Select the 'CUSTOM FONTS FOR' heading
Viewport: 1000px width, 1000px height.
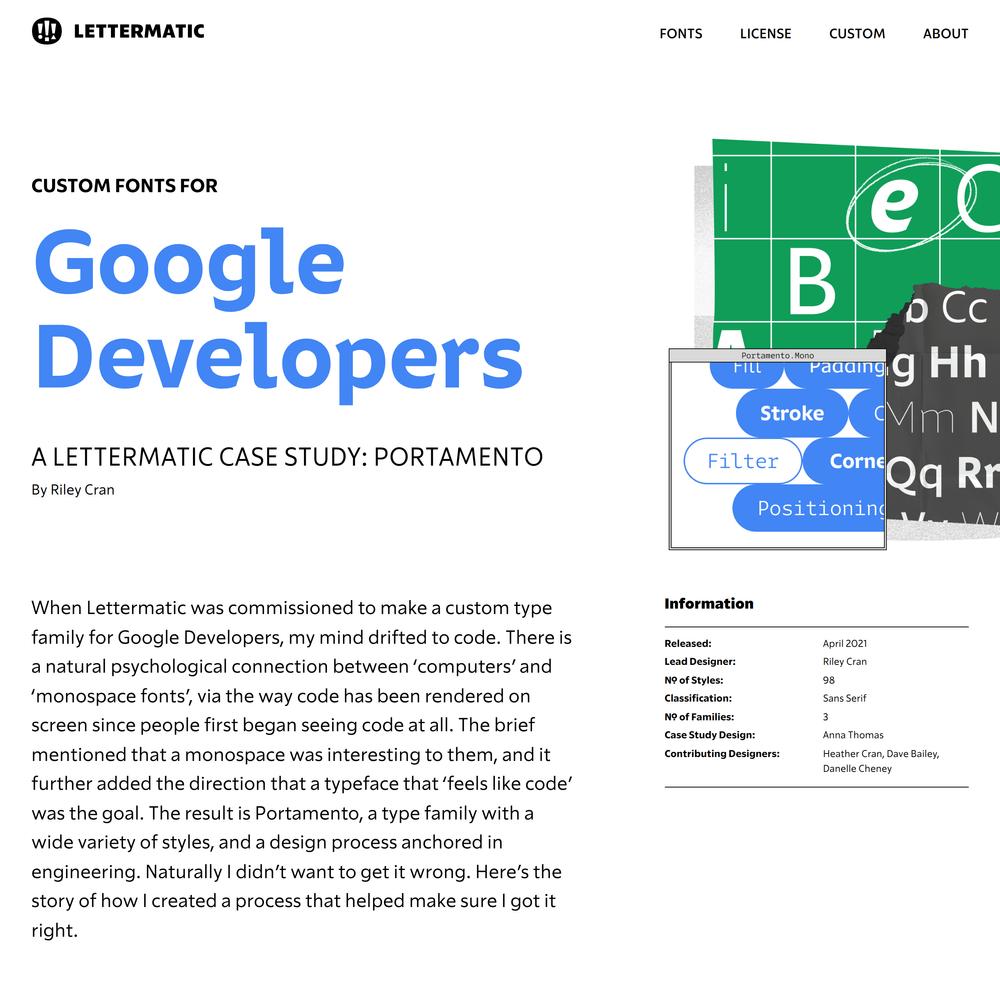click(124, 186)
